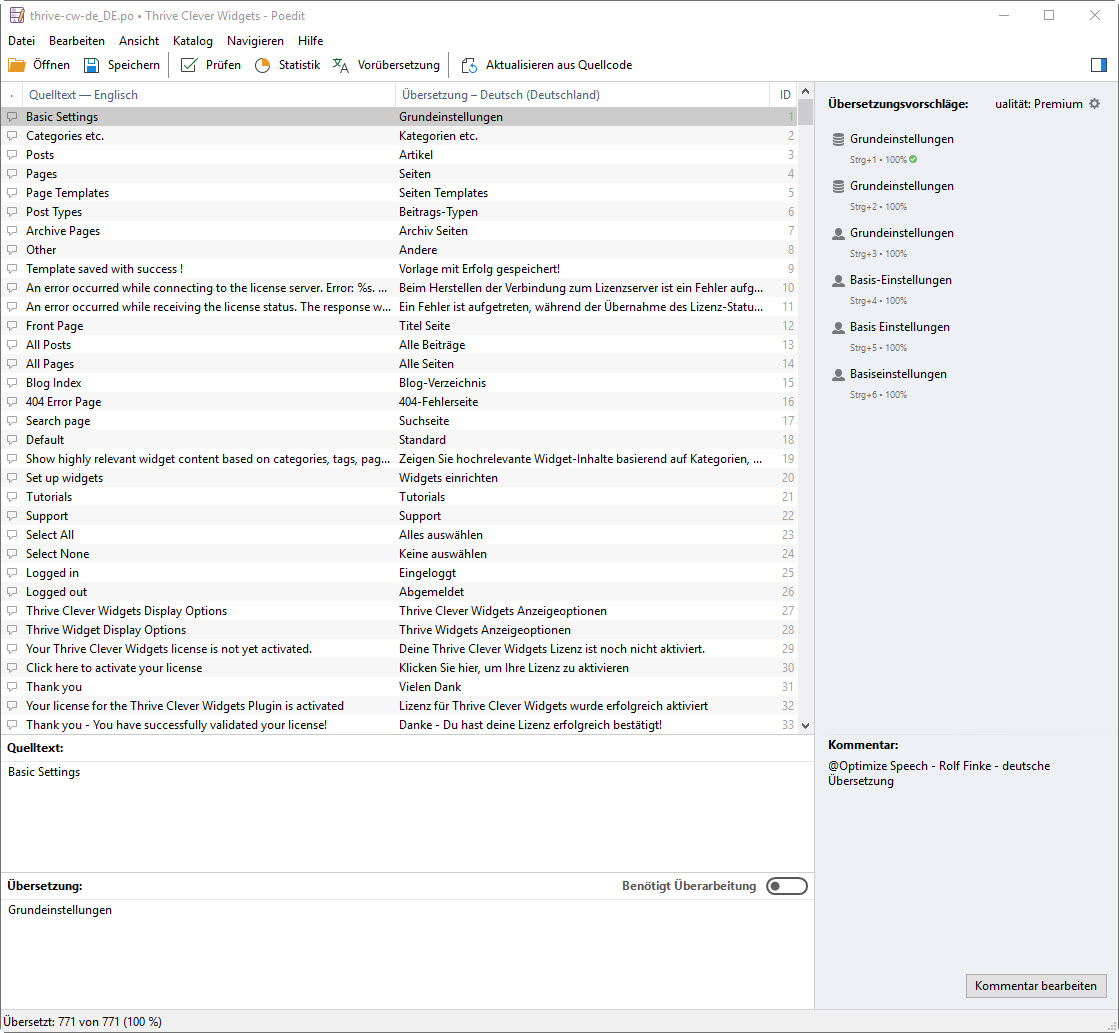Apply suggestion Basis Einstellungen
Image resolution: width=1119 pixels, height=1033 pixels.
[899, 327]
